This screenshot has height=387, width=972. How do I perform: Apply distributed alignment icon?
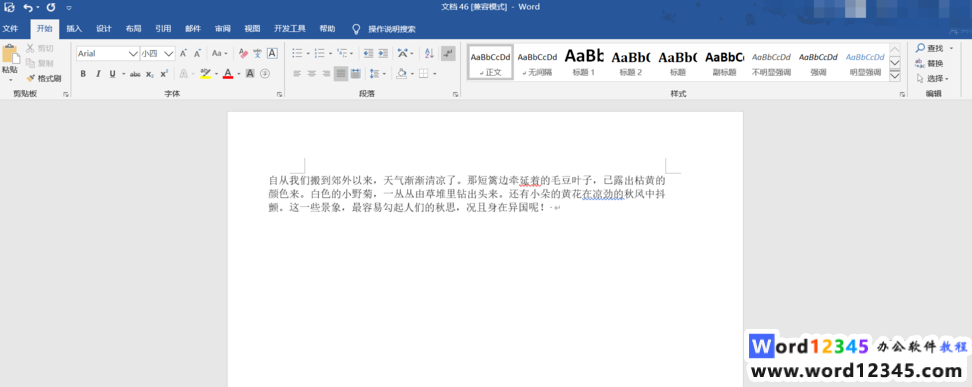[356, 74]
